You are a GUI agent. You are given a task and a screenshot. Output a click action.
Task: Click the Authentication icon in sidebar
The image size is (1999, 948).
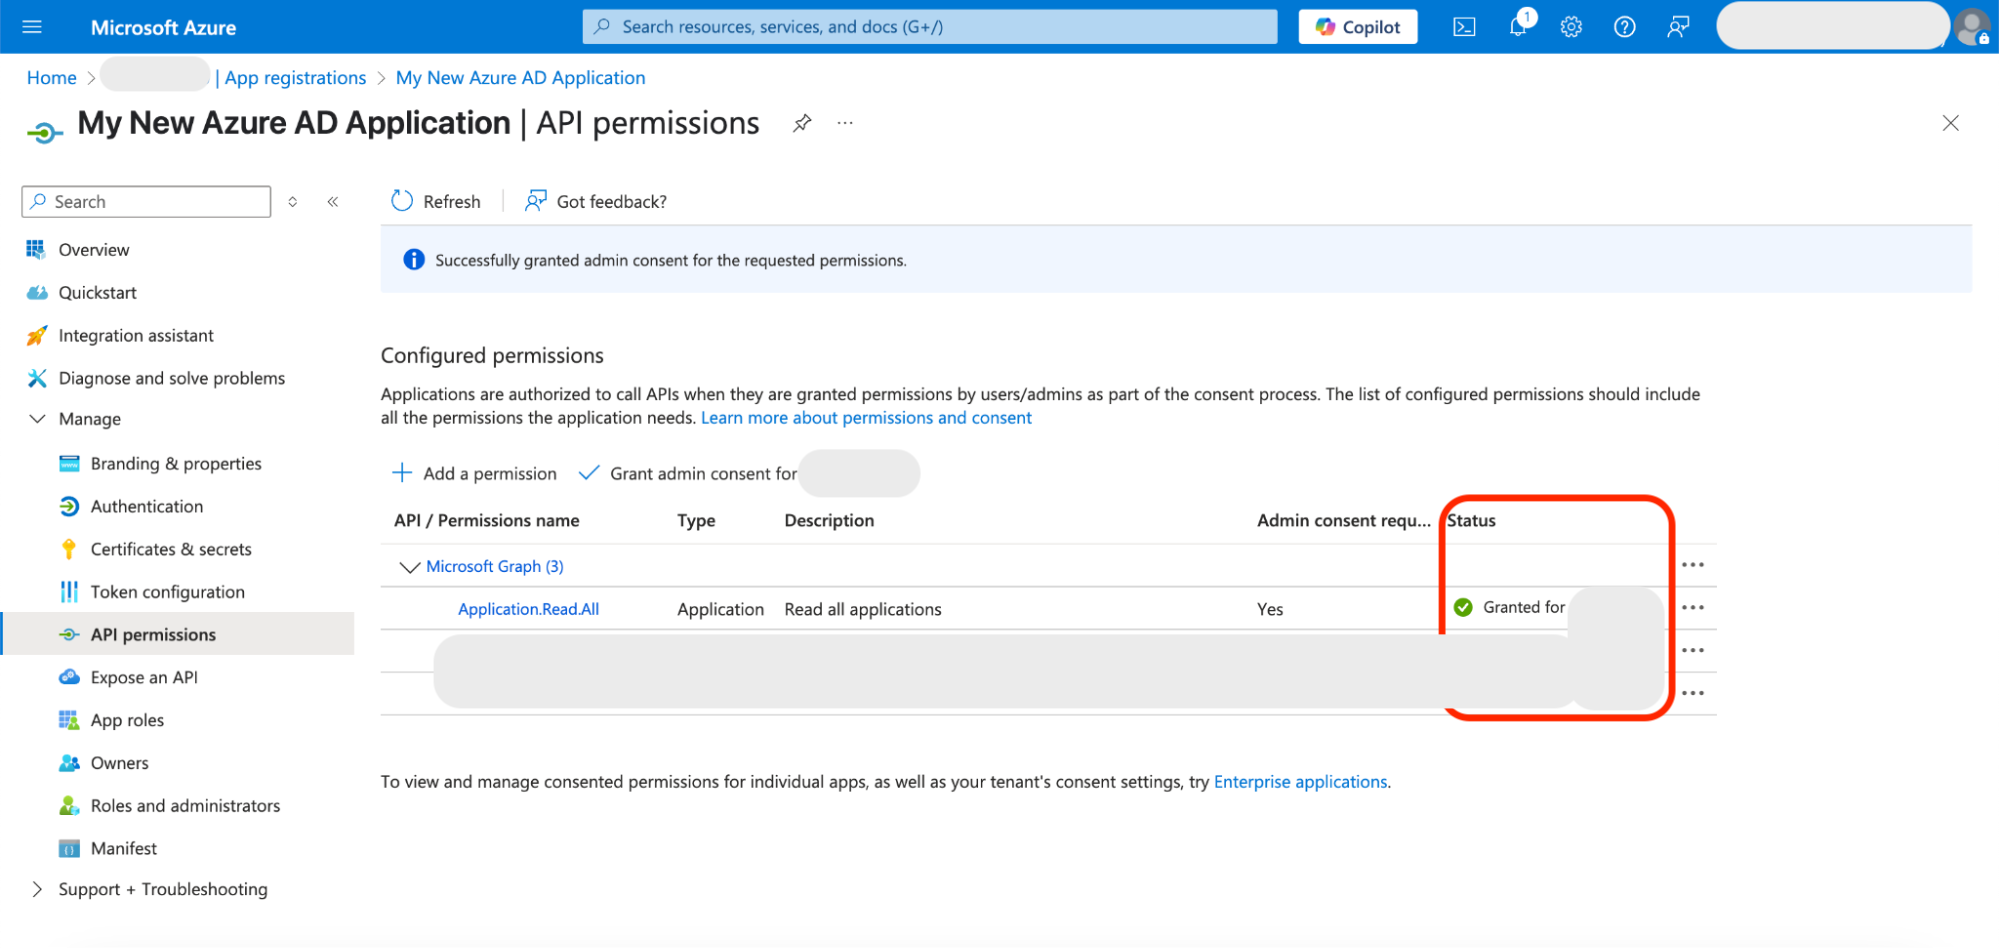point(69,506)
